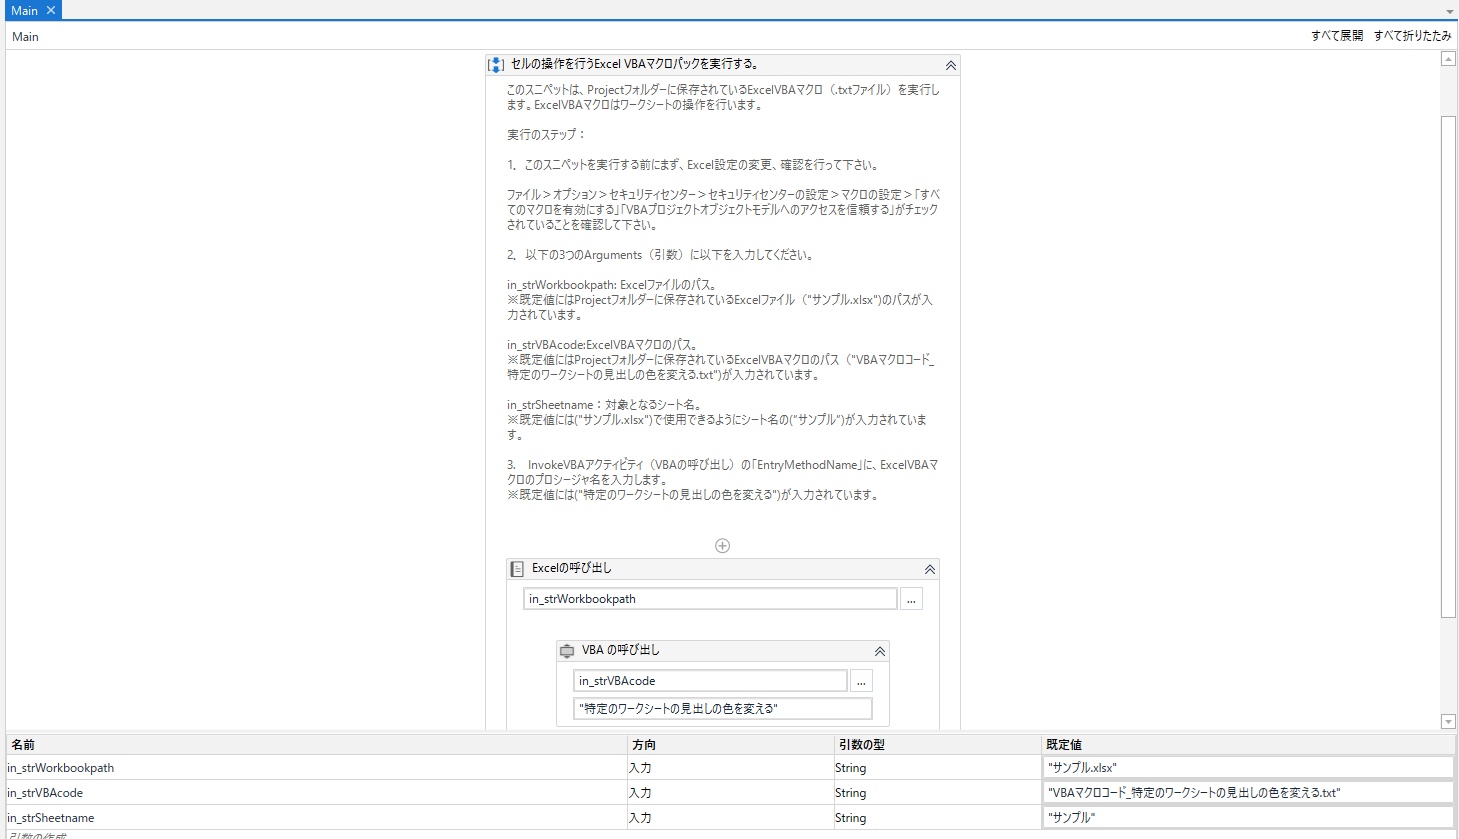Click the entry method name field "特定のワークシートの見出しの色を変える"

tap(723, 709)
